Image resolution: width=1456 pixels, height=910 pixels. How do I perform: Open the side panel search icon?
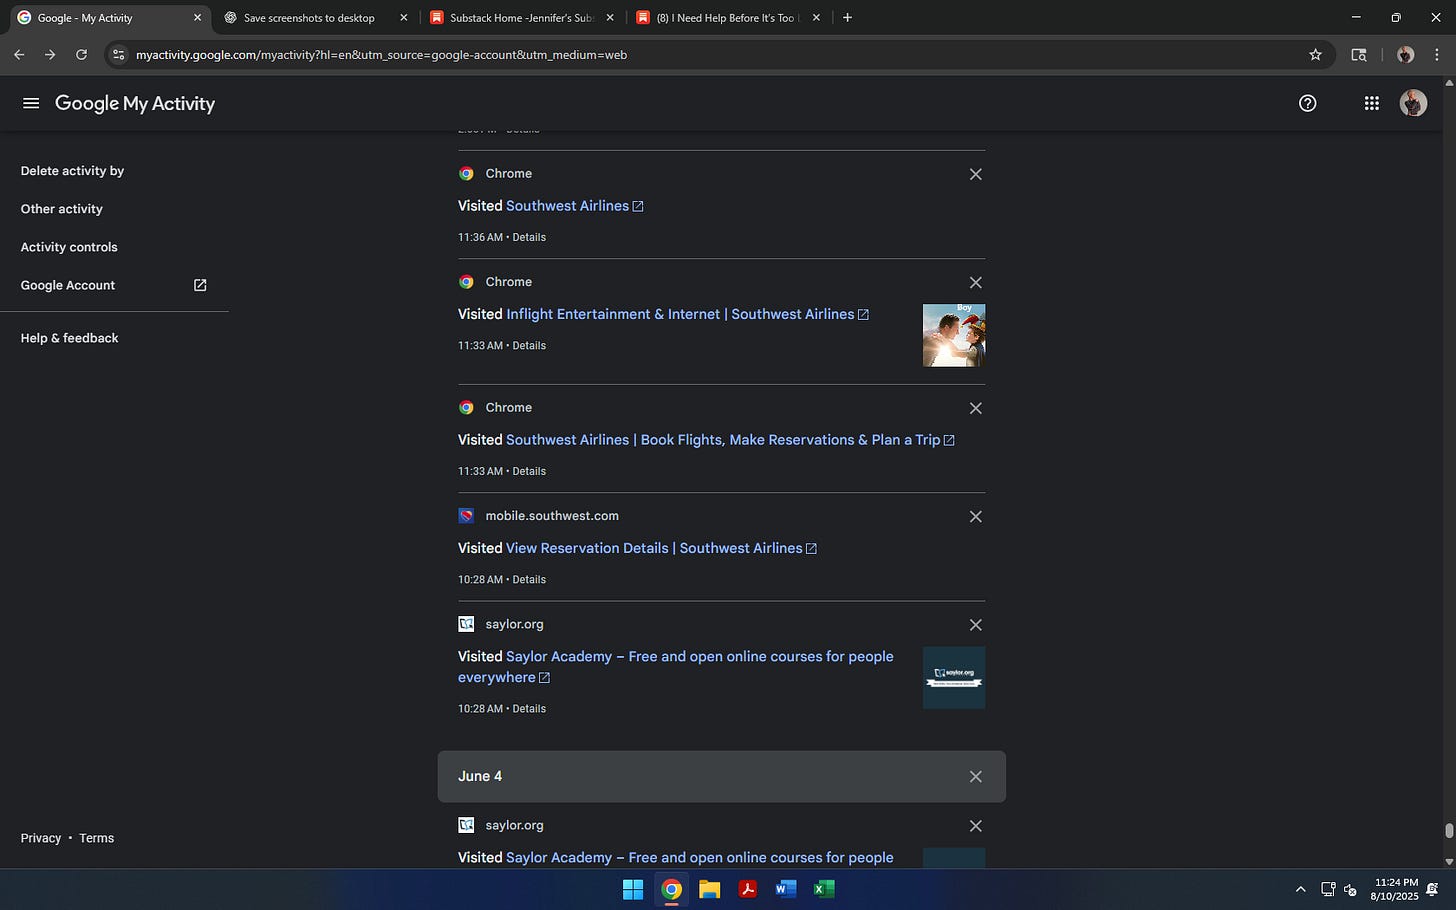click(1359, 55)
